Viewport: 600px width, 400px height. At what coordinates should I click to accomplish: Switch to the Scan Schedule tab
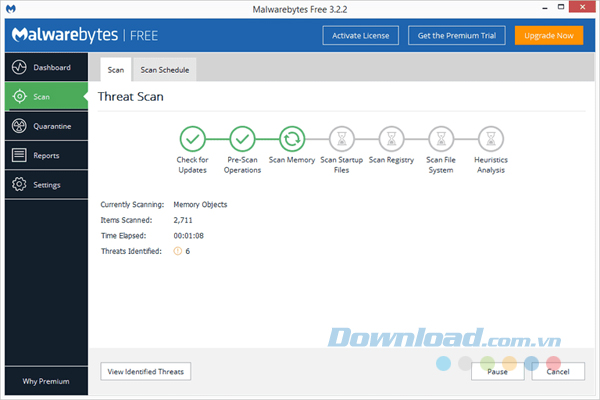165,70
